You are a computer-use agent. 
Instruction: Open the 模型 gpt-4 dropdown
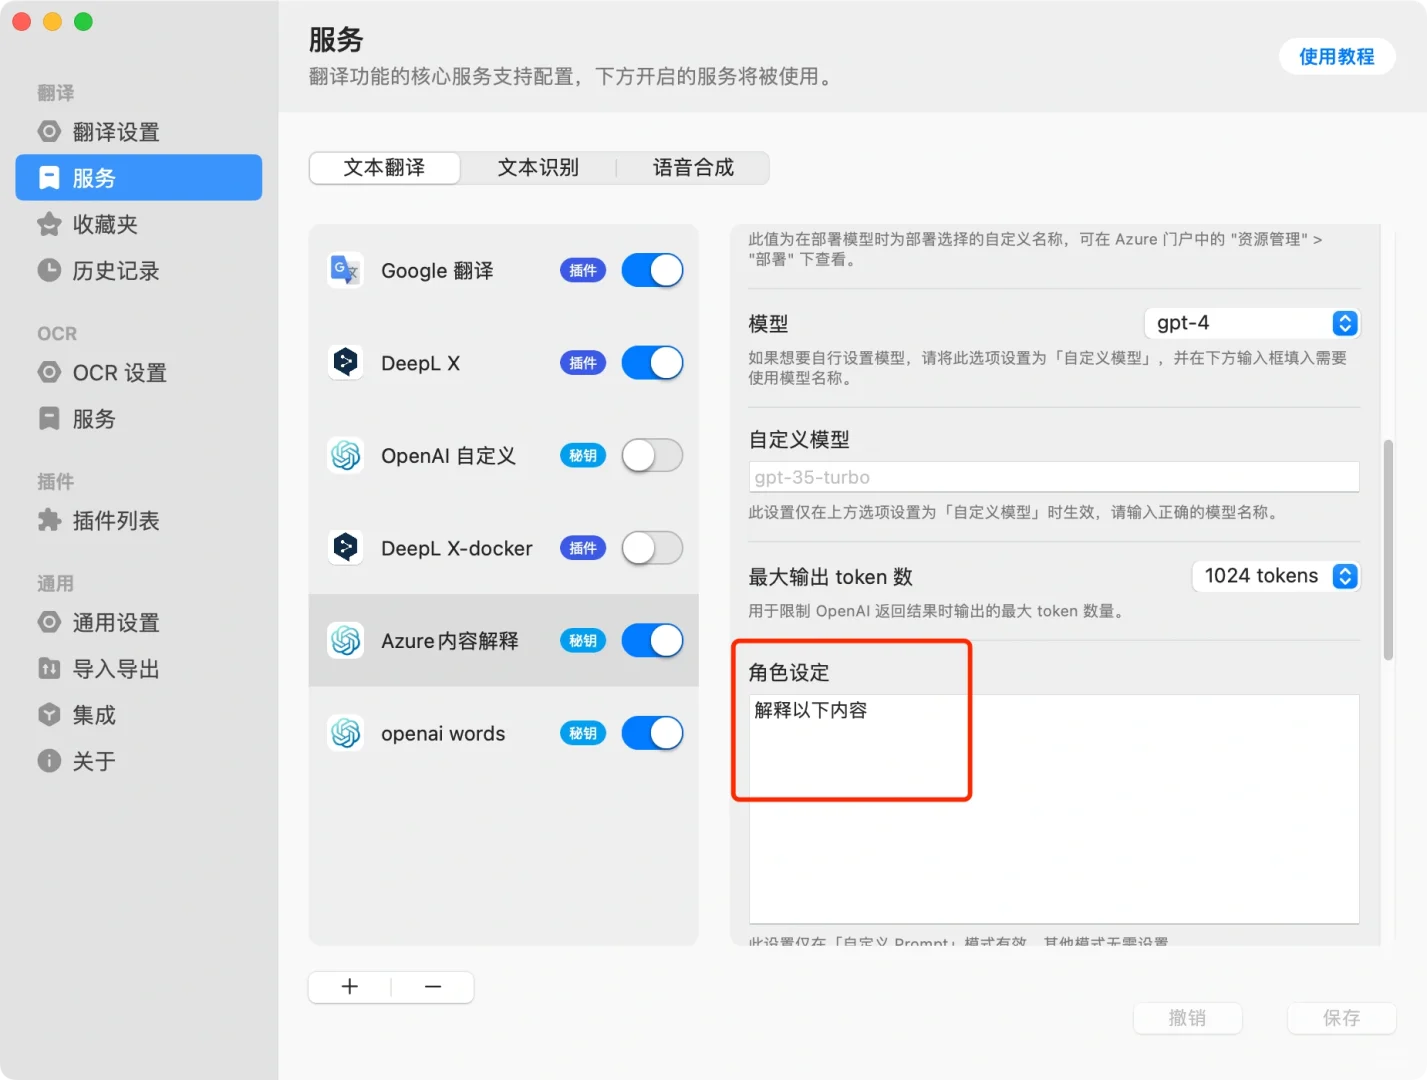[x=1252, y=322]
